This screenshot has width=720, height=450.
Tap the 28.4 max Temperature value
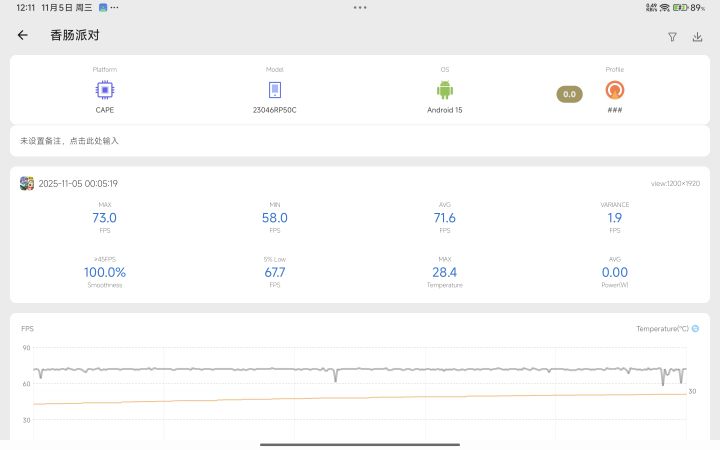pyautogui.click(x=444, y=272)
